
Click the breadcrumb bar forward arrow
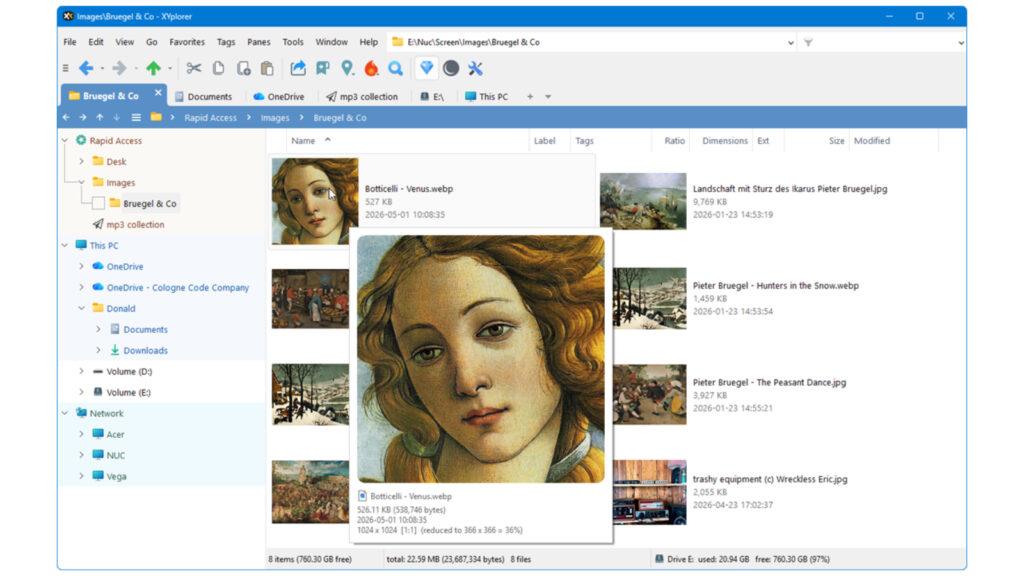coord(83,118)
